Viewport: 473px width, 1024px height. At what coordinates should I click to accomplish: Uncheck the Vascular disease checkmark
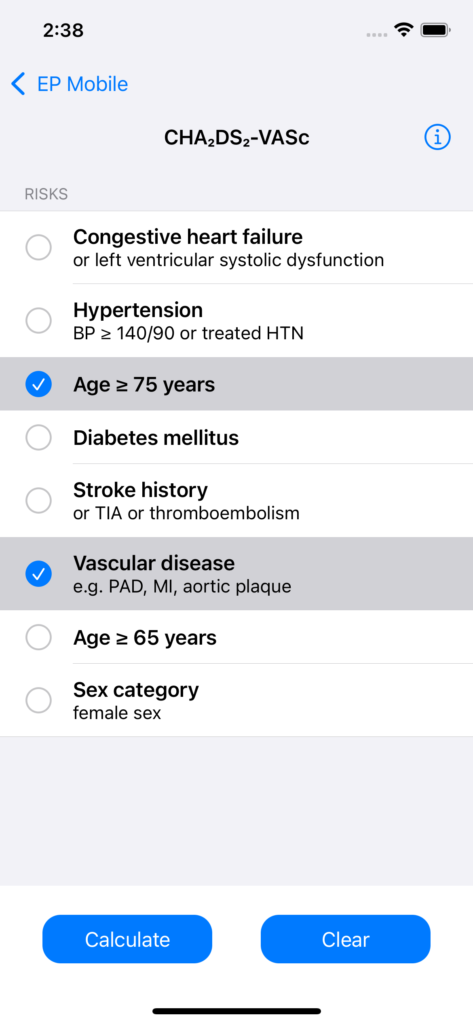point(39,574)
